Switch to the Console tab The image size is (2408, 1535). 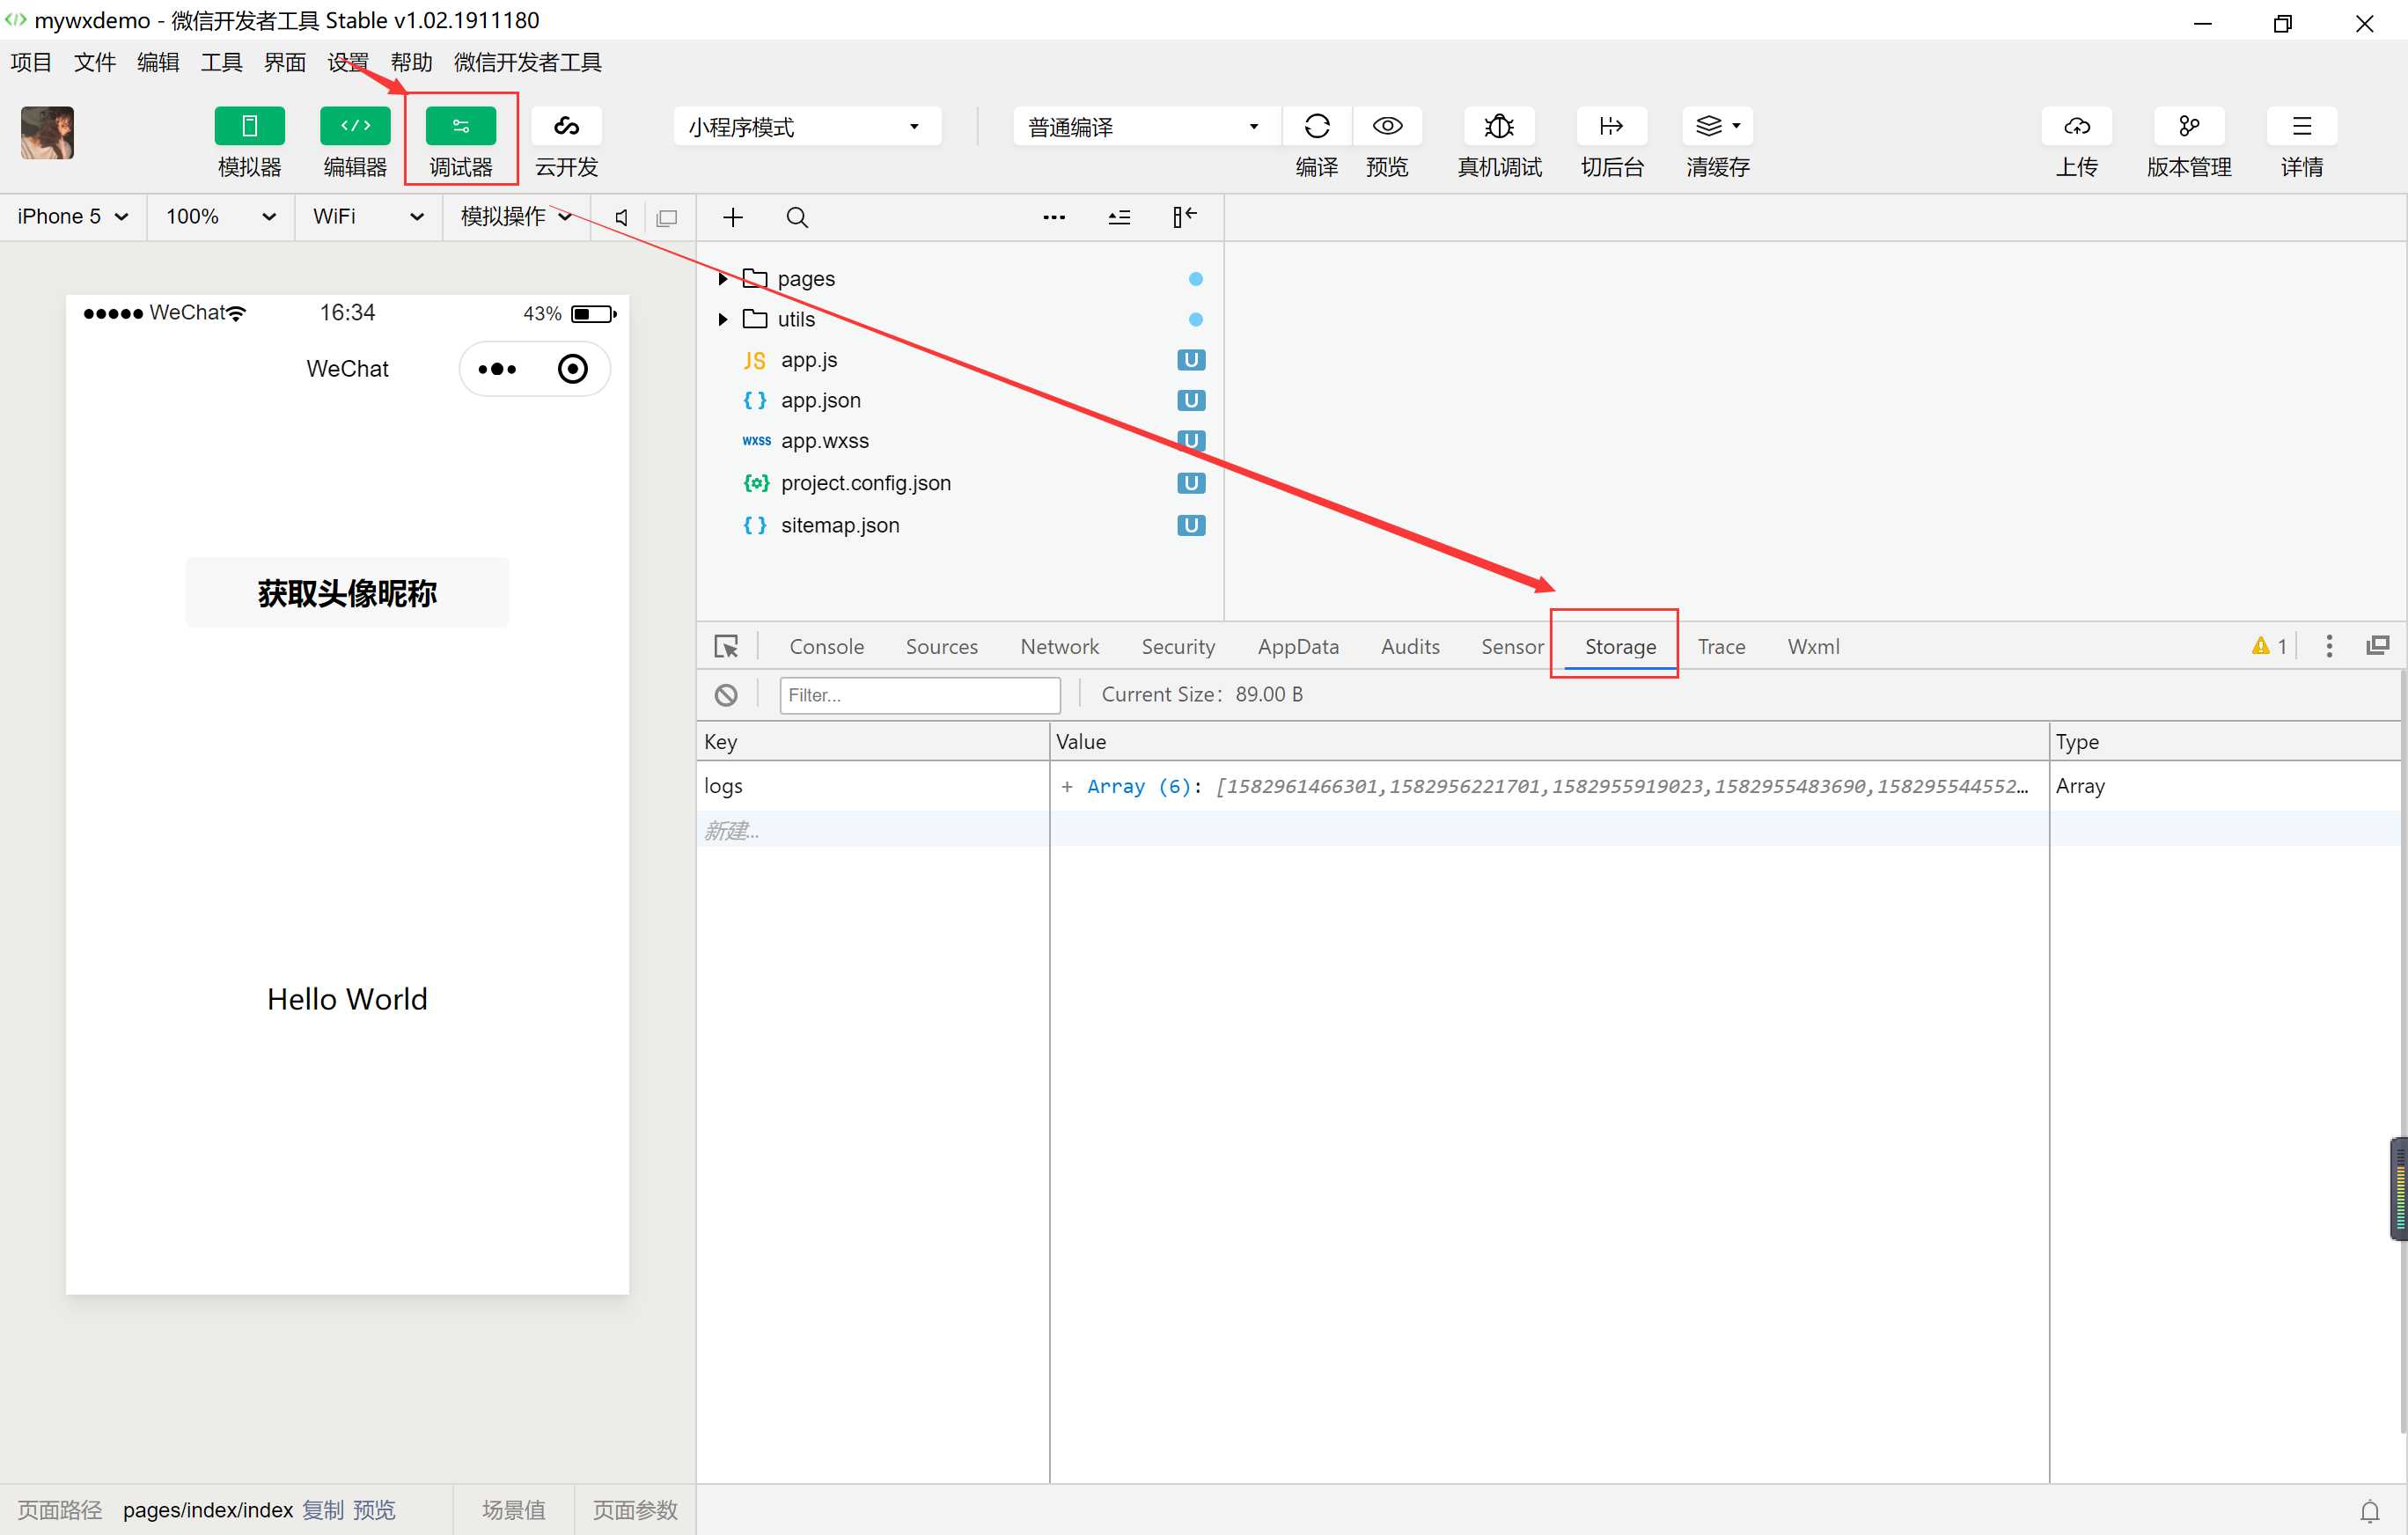[x=825, y=645]
